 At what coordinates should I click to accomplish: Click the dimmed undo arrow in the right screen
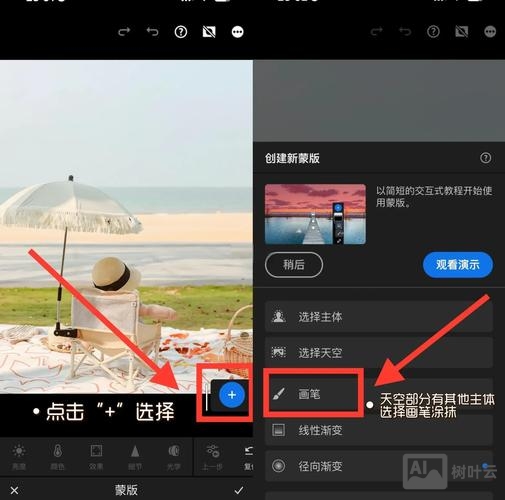(x=405, y=32)
